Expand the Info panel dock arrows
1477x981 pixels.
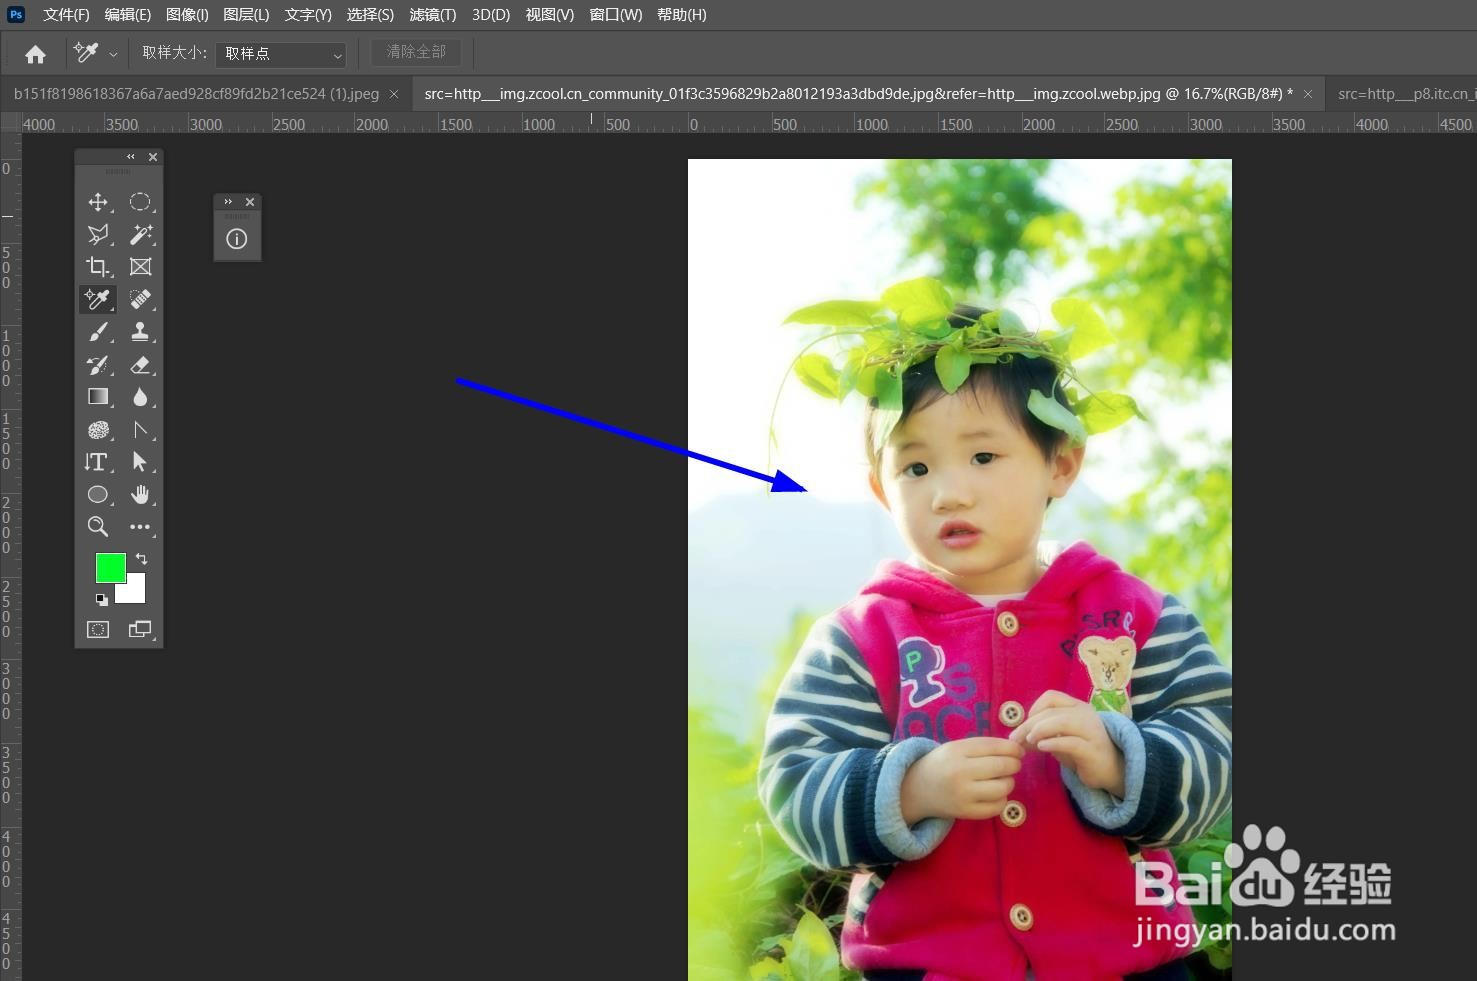(x=228, y=202)
